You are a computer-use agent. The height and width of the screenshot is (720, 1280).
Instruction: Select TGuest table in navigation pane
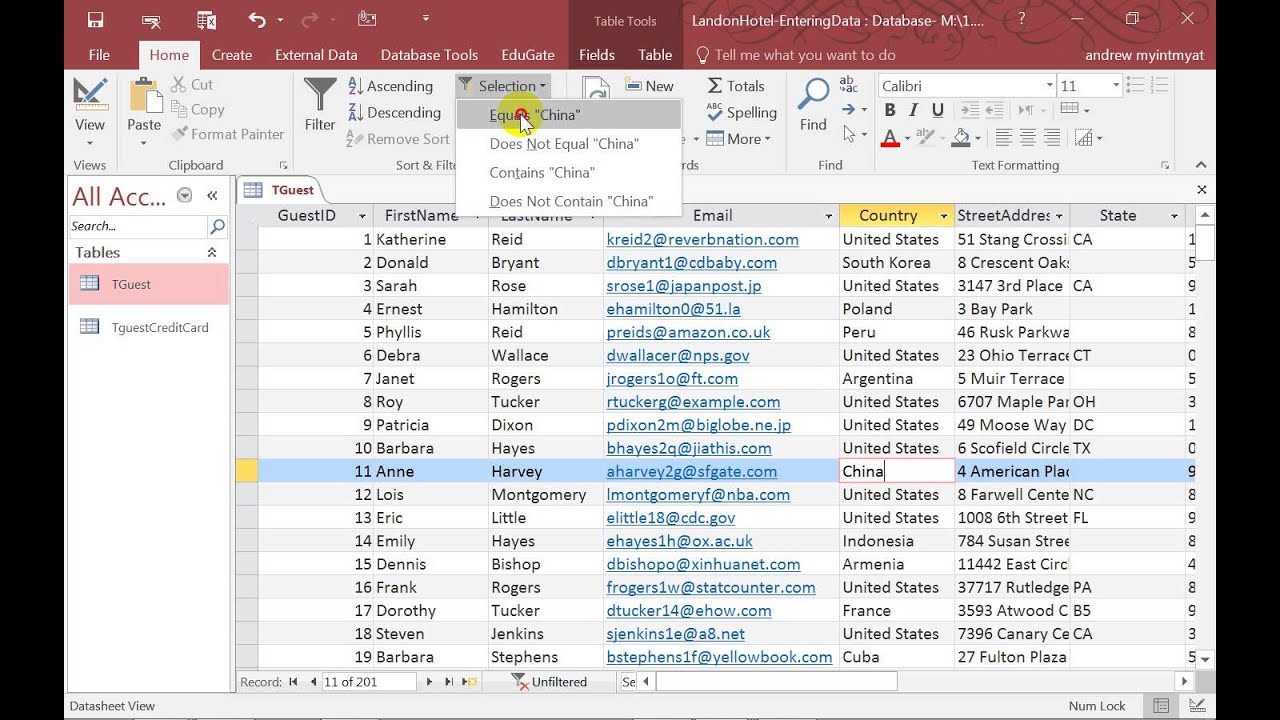(x=147, y=284)
